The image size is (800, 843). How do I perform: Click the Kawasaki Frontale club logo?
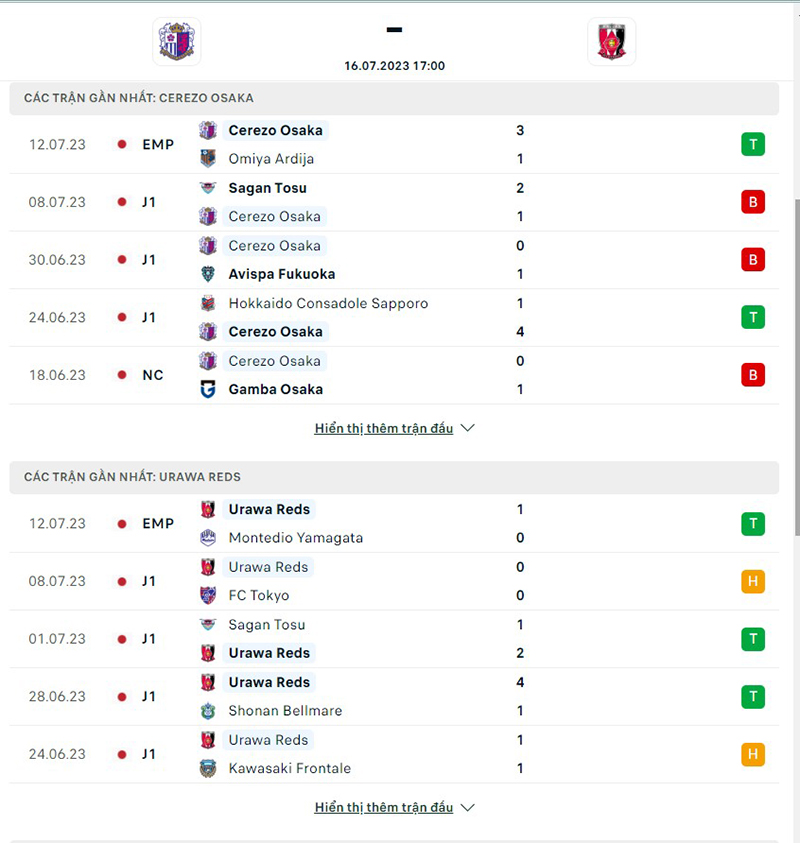point(207,768)
